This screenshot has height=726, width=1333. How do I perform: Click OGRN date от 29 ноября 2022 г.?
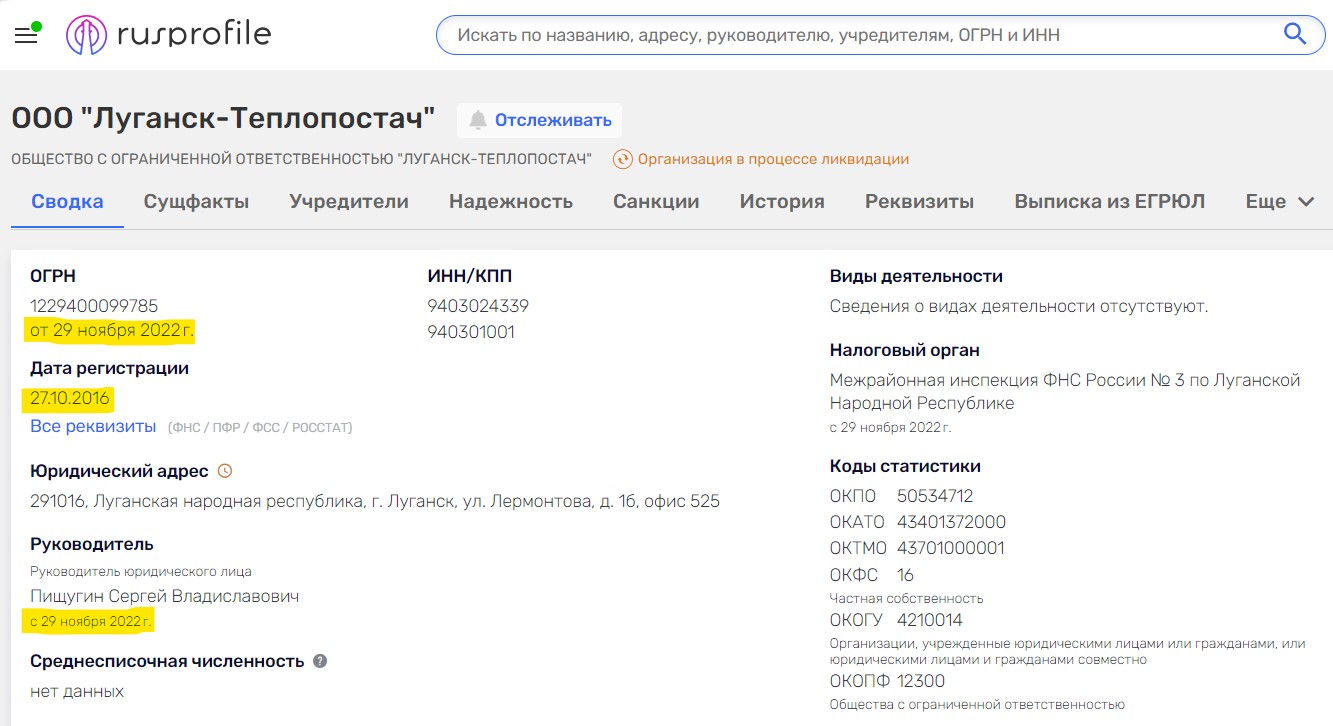[x=110, y=330]
